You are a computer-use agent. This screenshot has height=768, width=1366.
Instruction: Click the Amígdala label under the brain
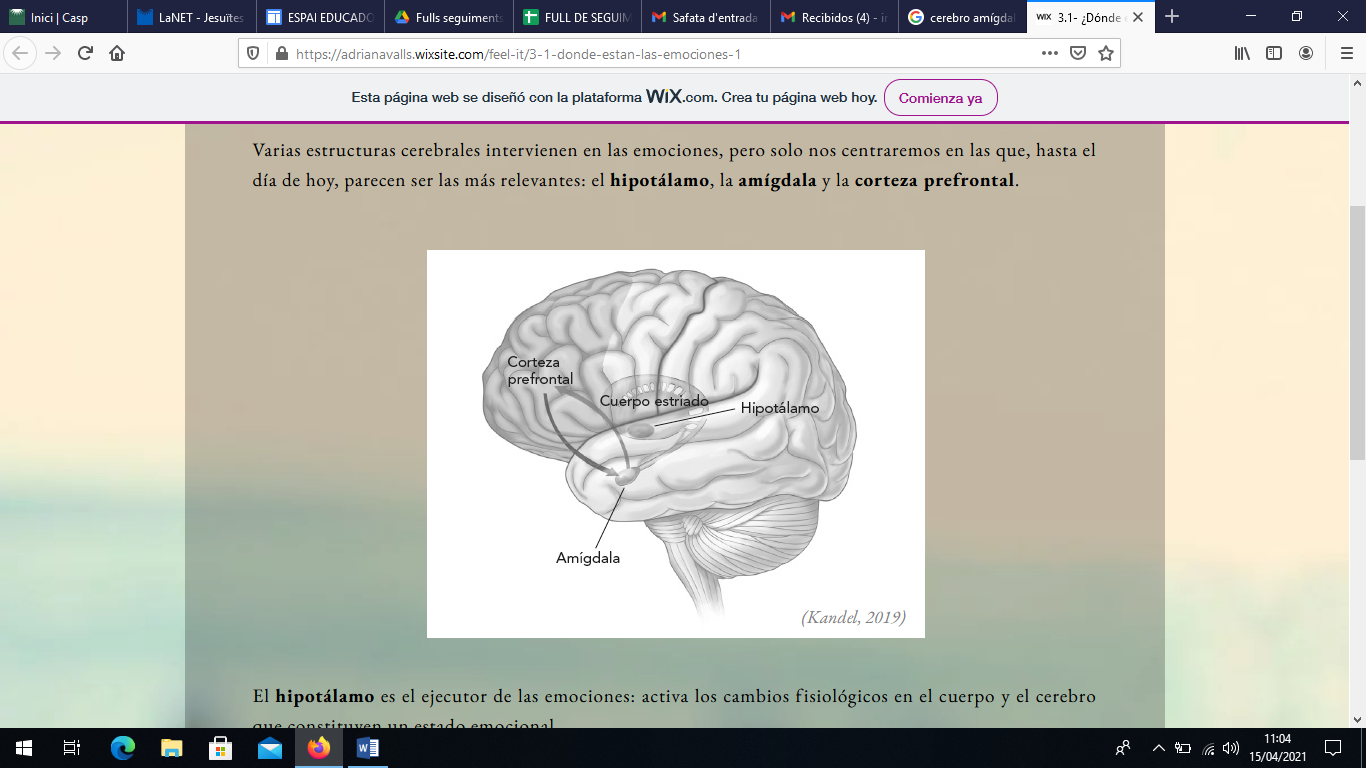click(x=588, y=558)
